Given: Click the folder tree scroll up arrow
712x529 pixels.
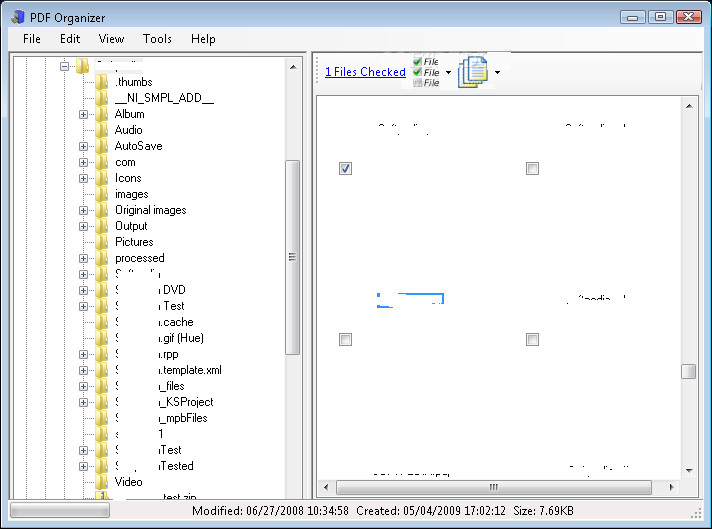Looking at the screenshot, I should tap(293, 67).
